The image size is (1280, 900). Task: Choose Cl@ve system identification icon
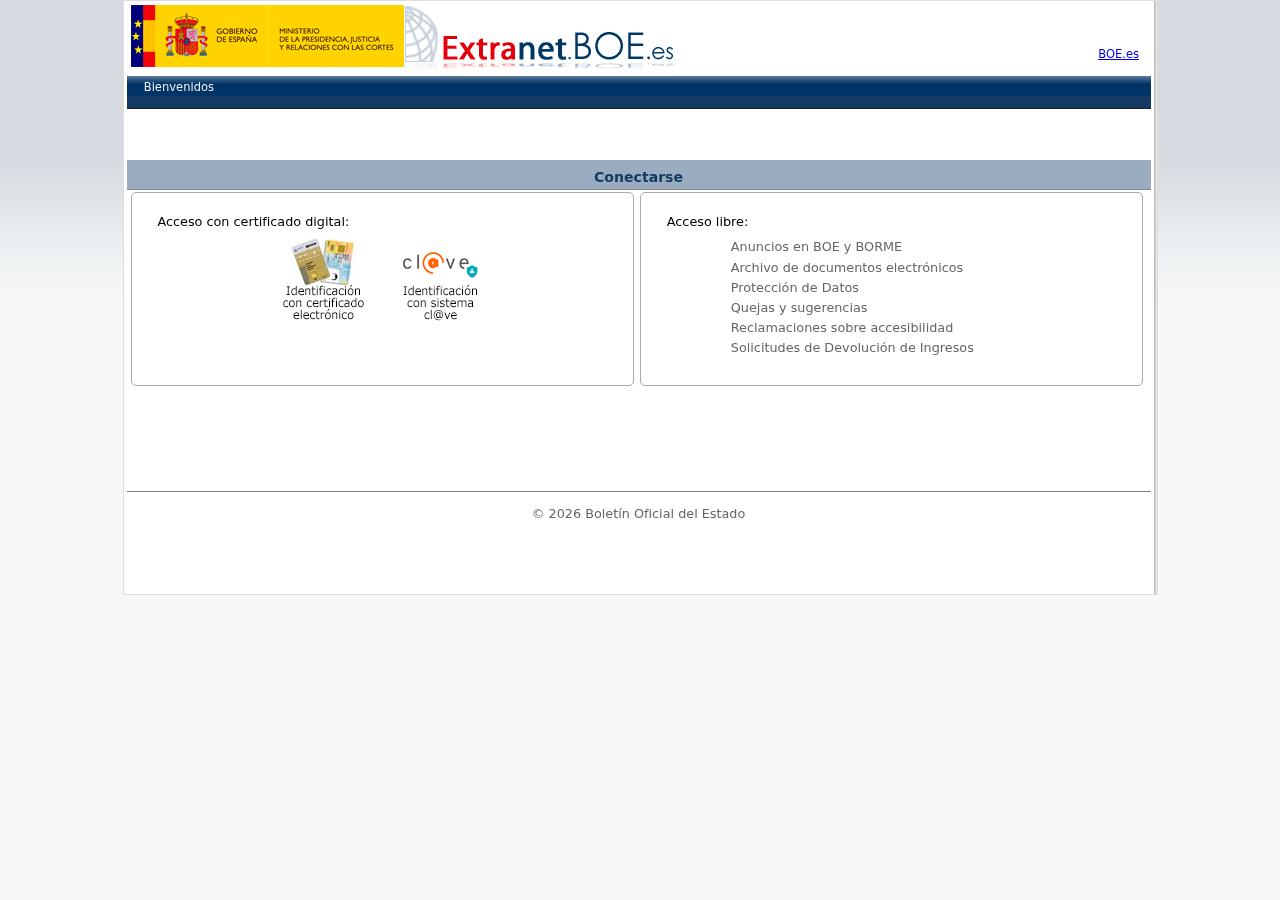[440, 285]
